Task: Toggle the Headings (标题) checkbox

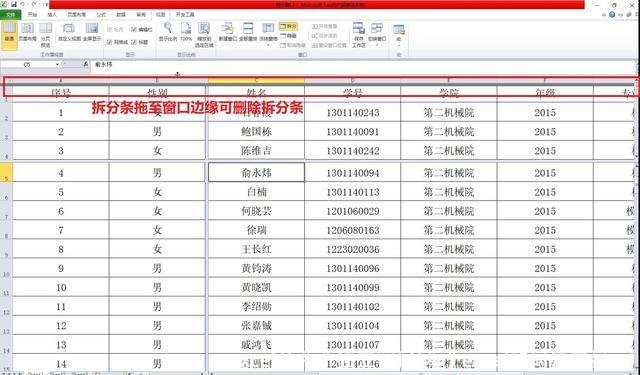Action: pos(140,42)
